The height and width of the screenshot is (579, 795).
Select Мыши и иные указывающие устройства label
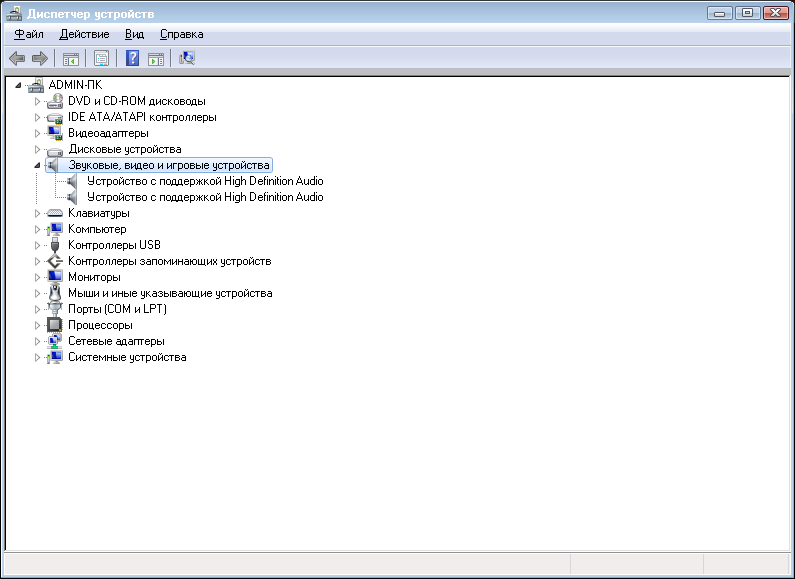click(170, 293)
